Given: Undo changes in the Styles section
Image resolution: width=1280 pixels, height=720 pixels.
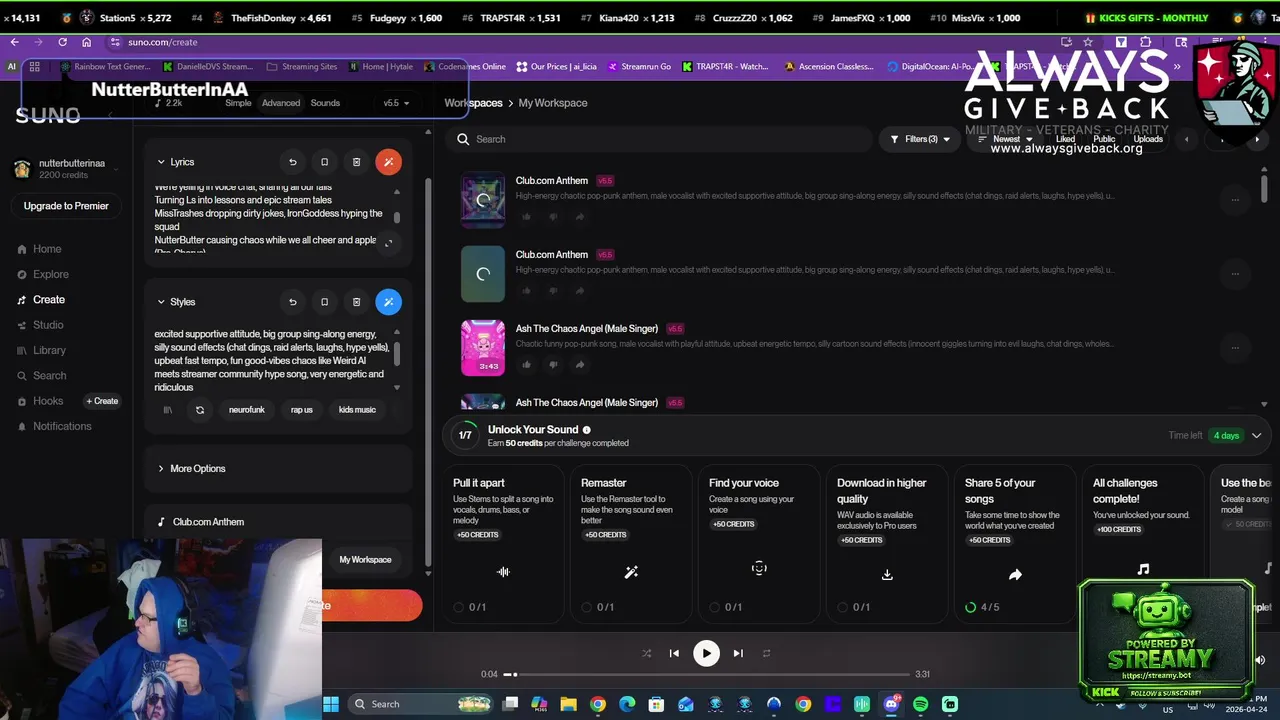Looking at the screenshot, I should click(x=292, y=302).
